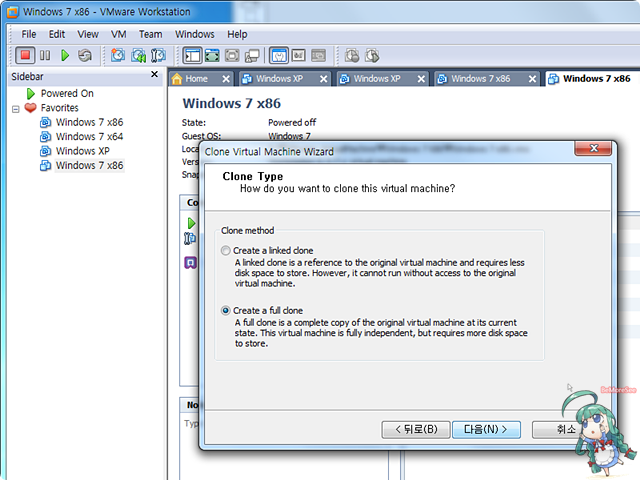Click green power-on arrow in Commands panel
The image size is (640, 480).
(191, 223)
